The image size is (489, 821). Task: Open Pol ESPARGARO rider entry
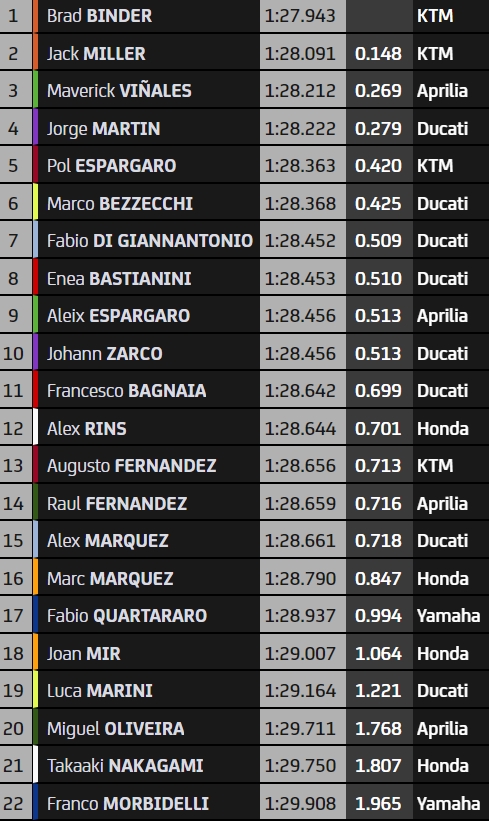point(112,165)
